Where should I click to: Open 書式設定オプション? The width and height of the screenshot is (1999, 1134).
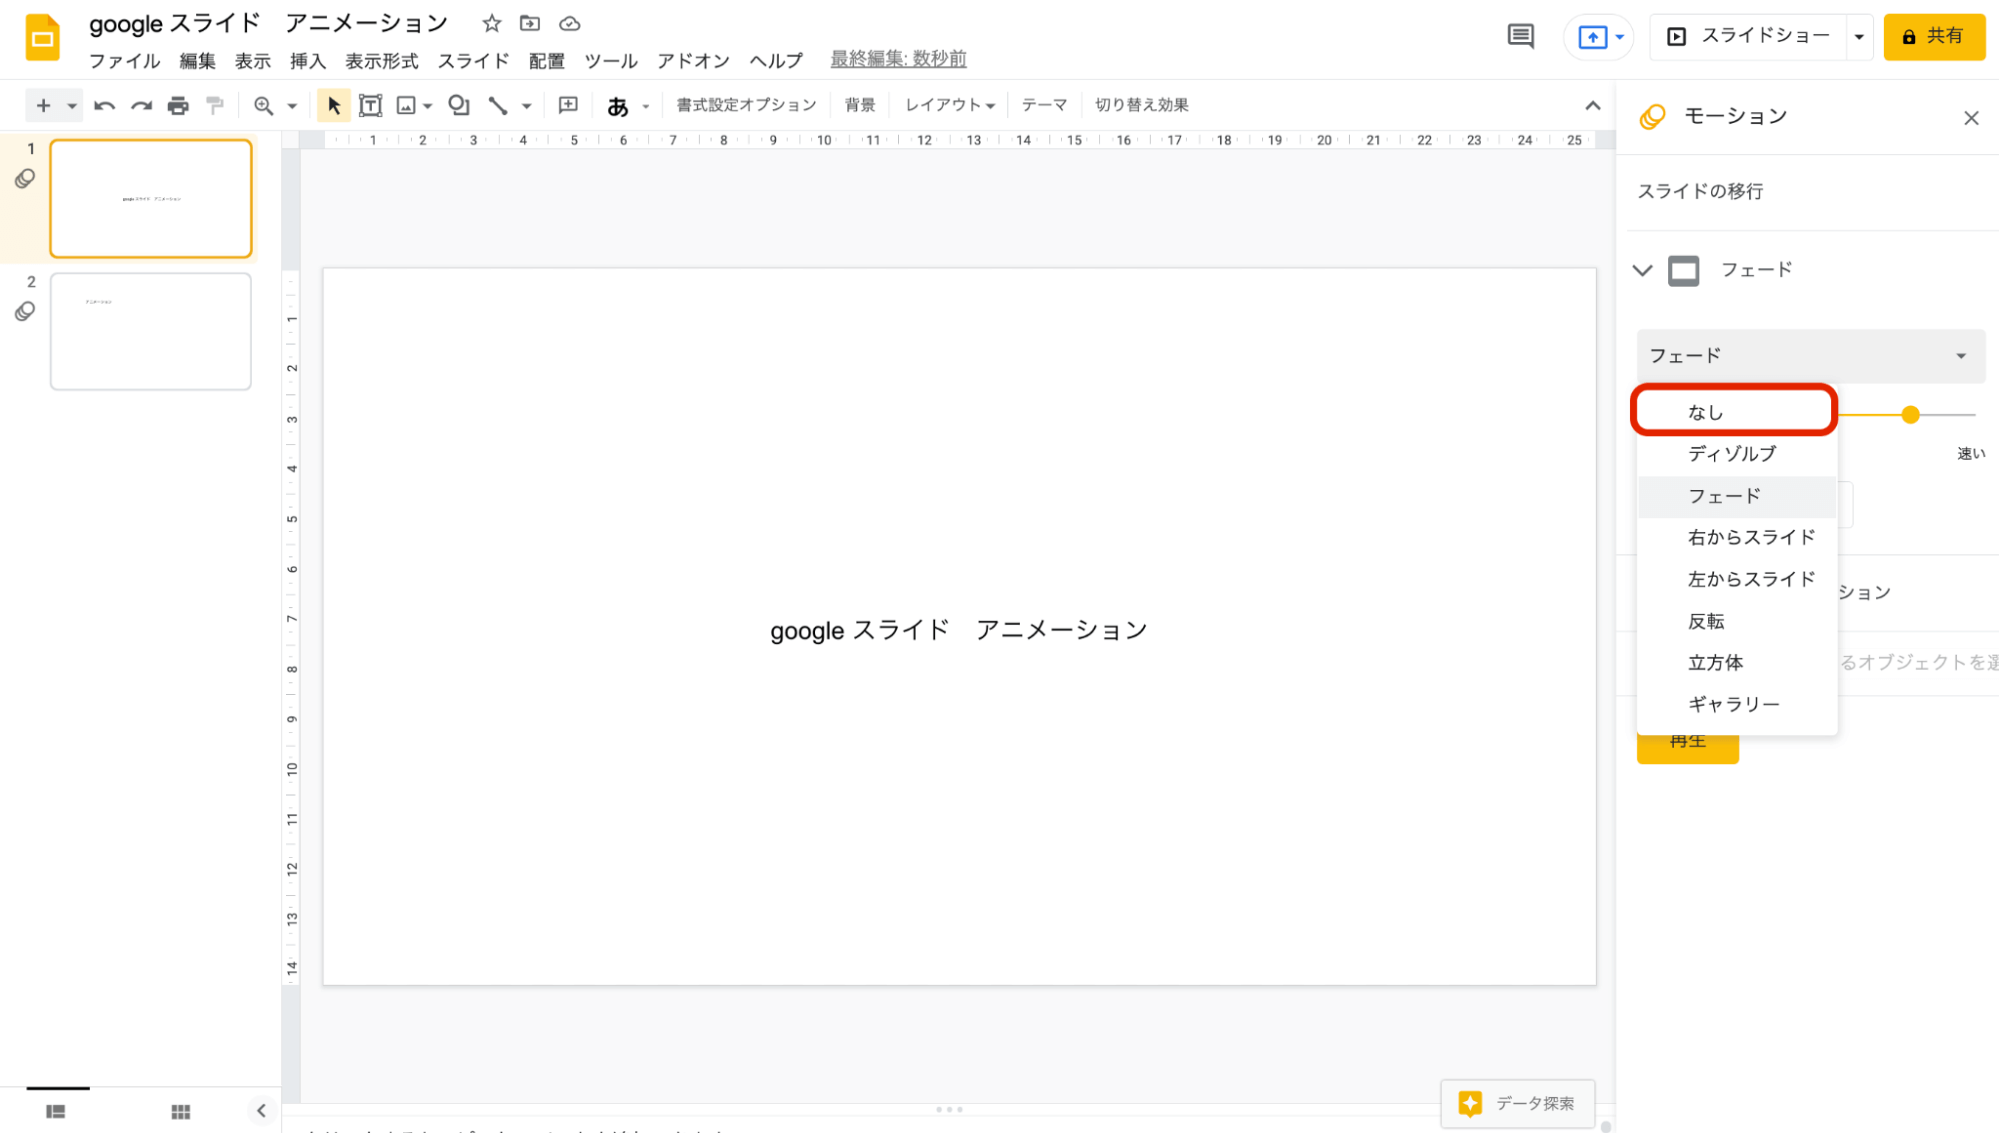746,105
